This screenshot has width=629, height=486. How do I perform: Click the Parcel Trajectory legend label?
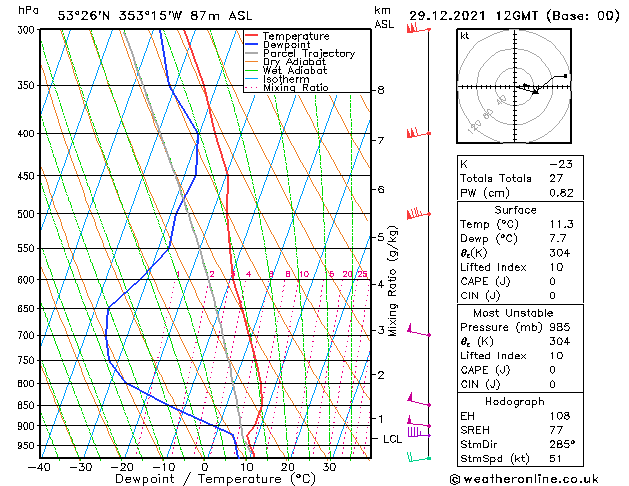tap(309, 53)
